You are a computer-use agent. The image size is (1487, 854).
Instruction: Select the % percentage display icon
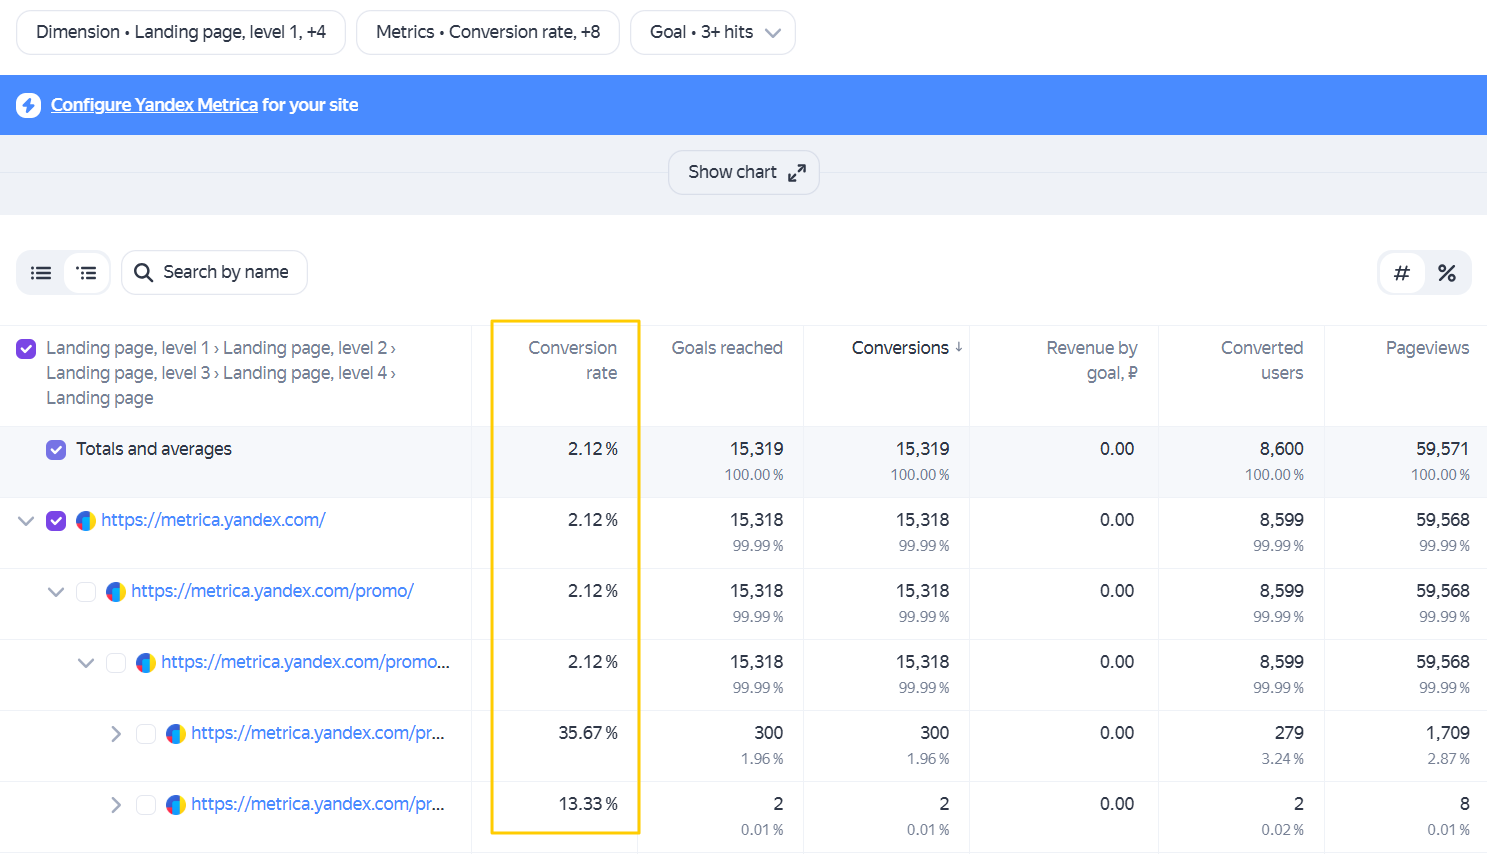(1447, 273)
